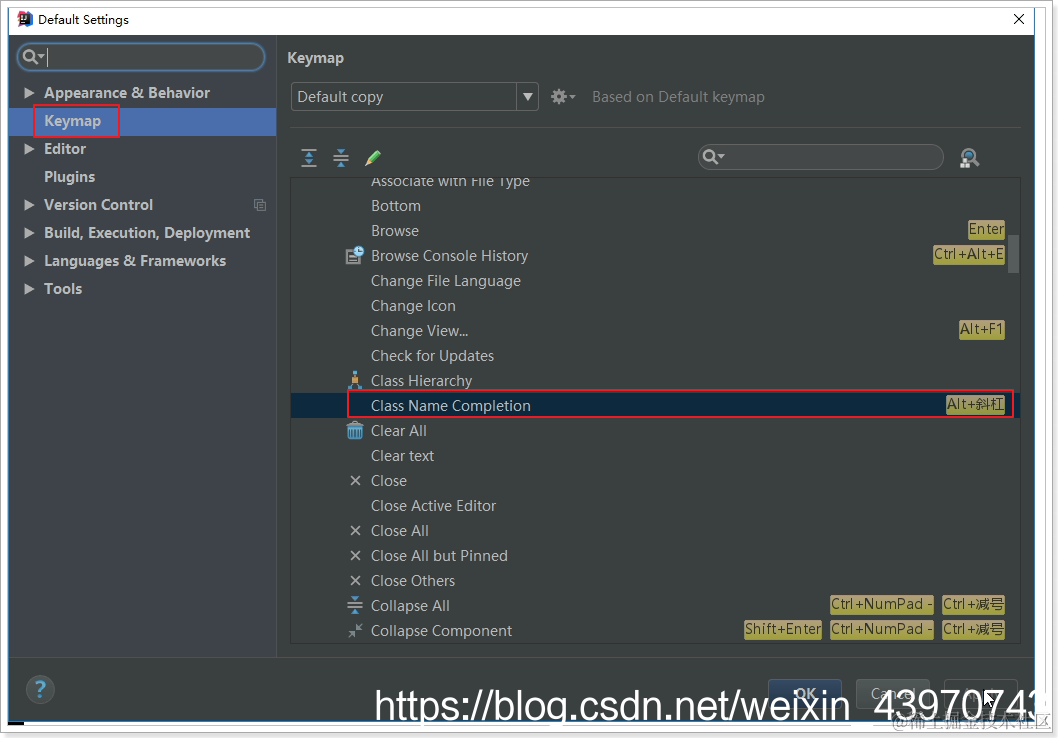Click the Collapse All icon in keymap toolbar
The width and height of the screenshot is (1058, 738).
[341, 158]
